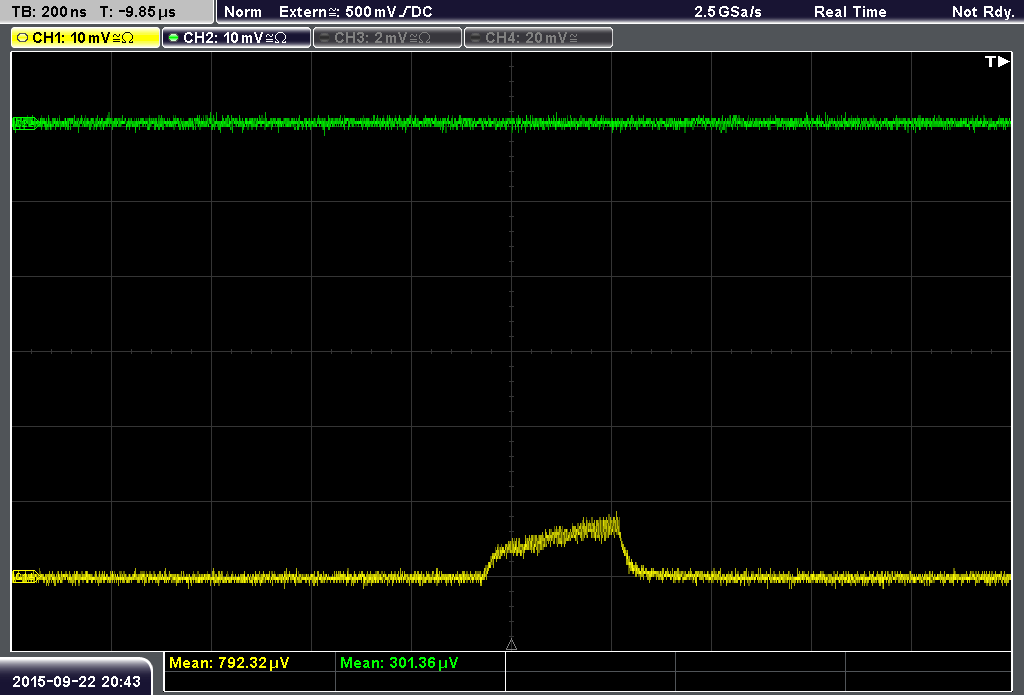The width and height of the screenshot is (1024, 695).
Task: Select the CH1: 10 mV channel tab
Action: [86, 38]
